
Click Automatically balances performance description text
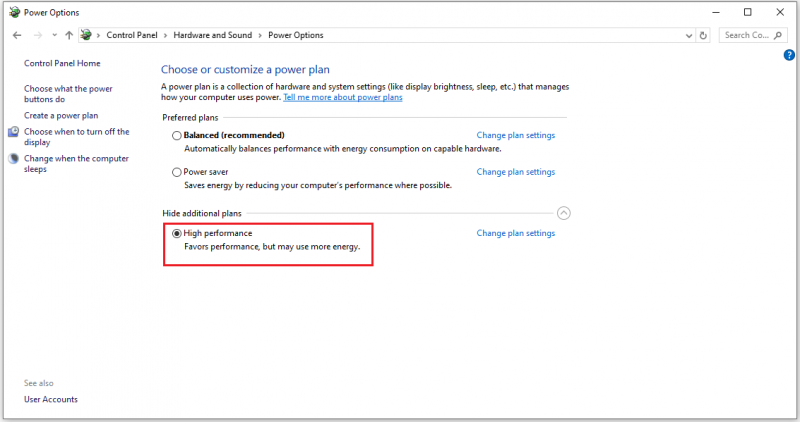pyautogui.click(x=343, y=149)
